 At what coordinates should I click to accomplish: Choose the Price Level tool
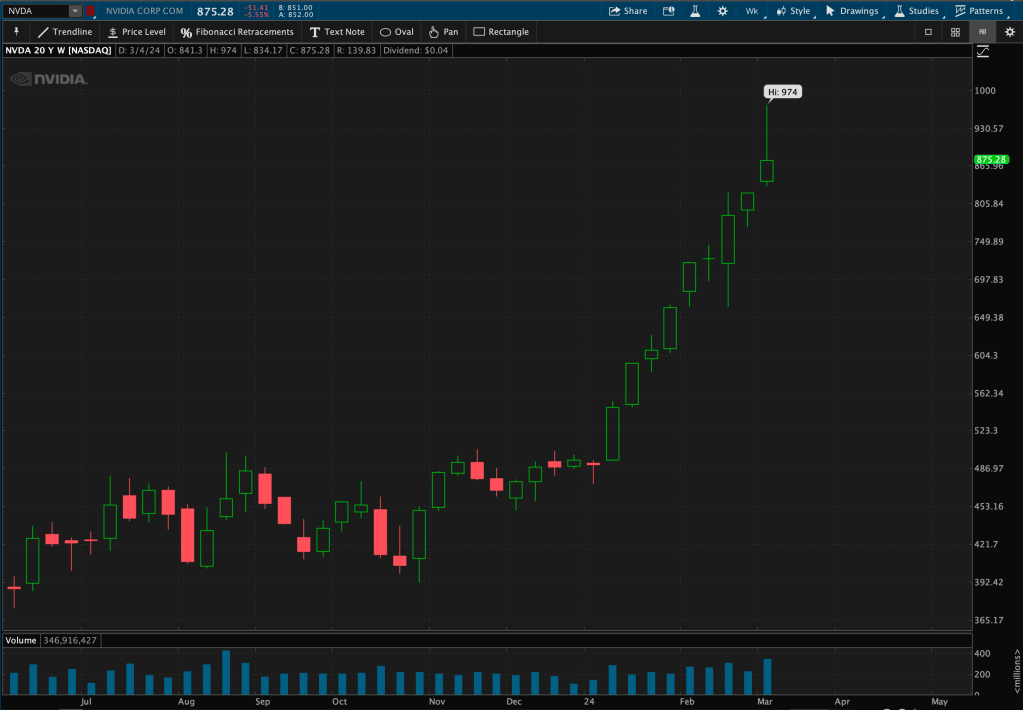[136, 32]
